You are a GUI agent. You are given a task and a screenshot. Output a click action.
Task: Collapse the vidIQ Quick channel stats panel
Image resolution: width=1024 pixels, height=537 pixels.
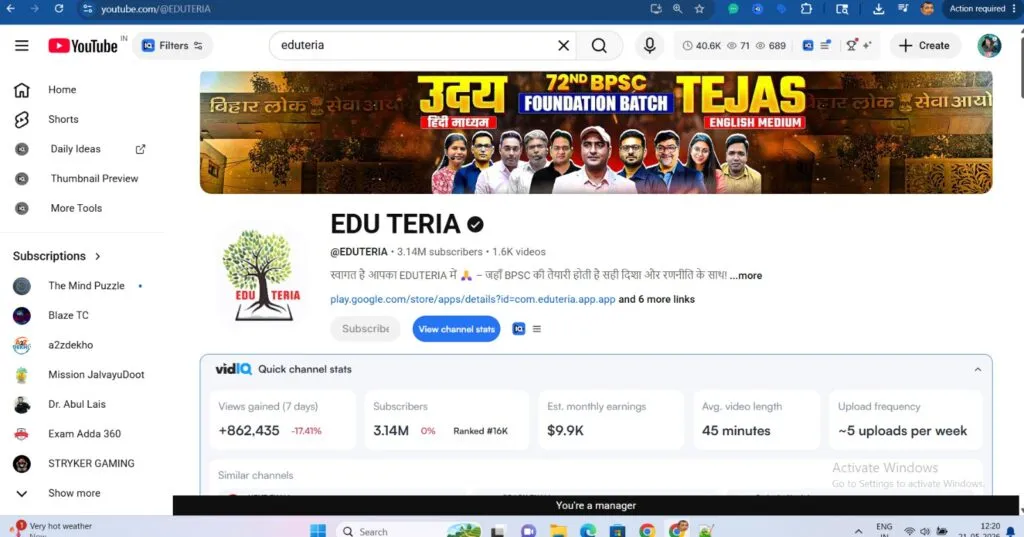[978, 369]
